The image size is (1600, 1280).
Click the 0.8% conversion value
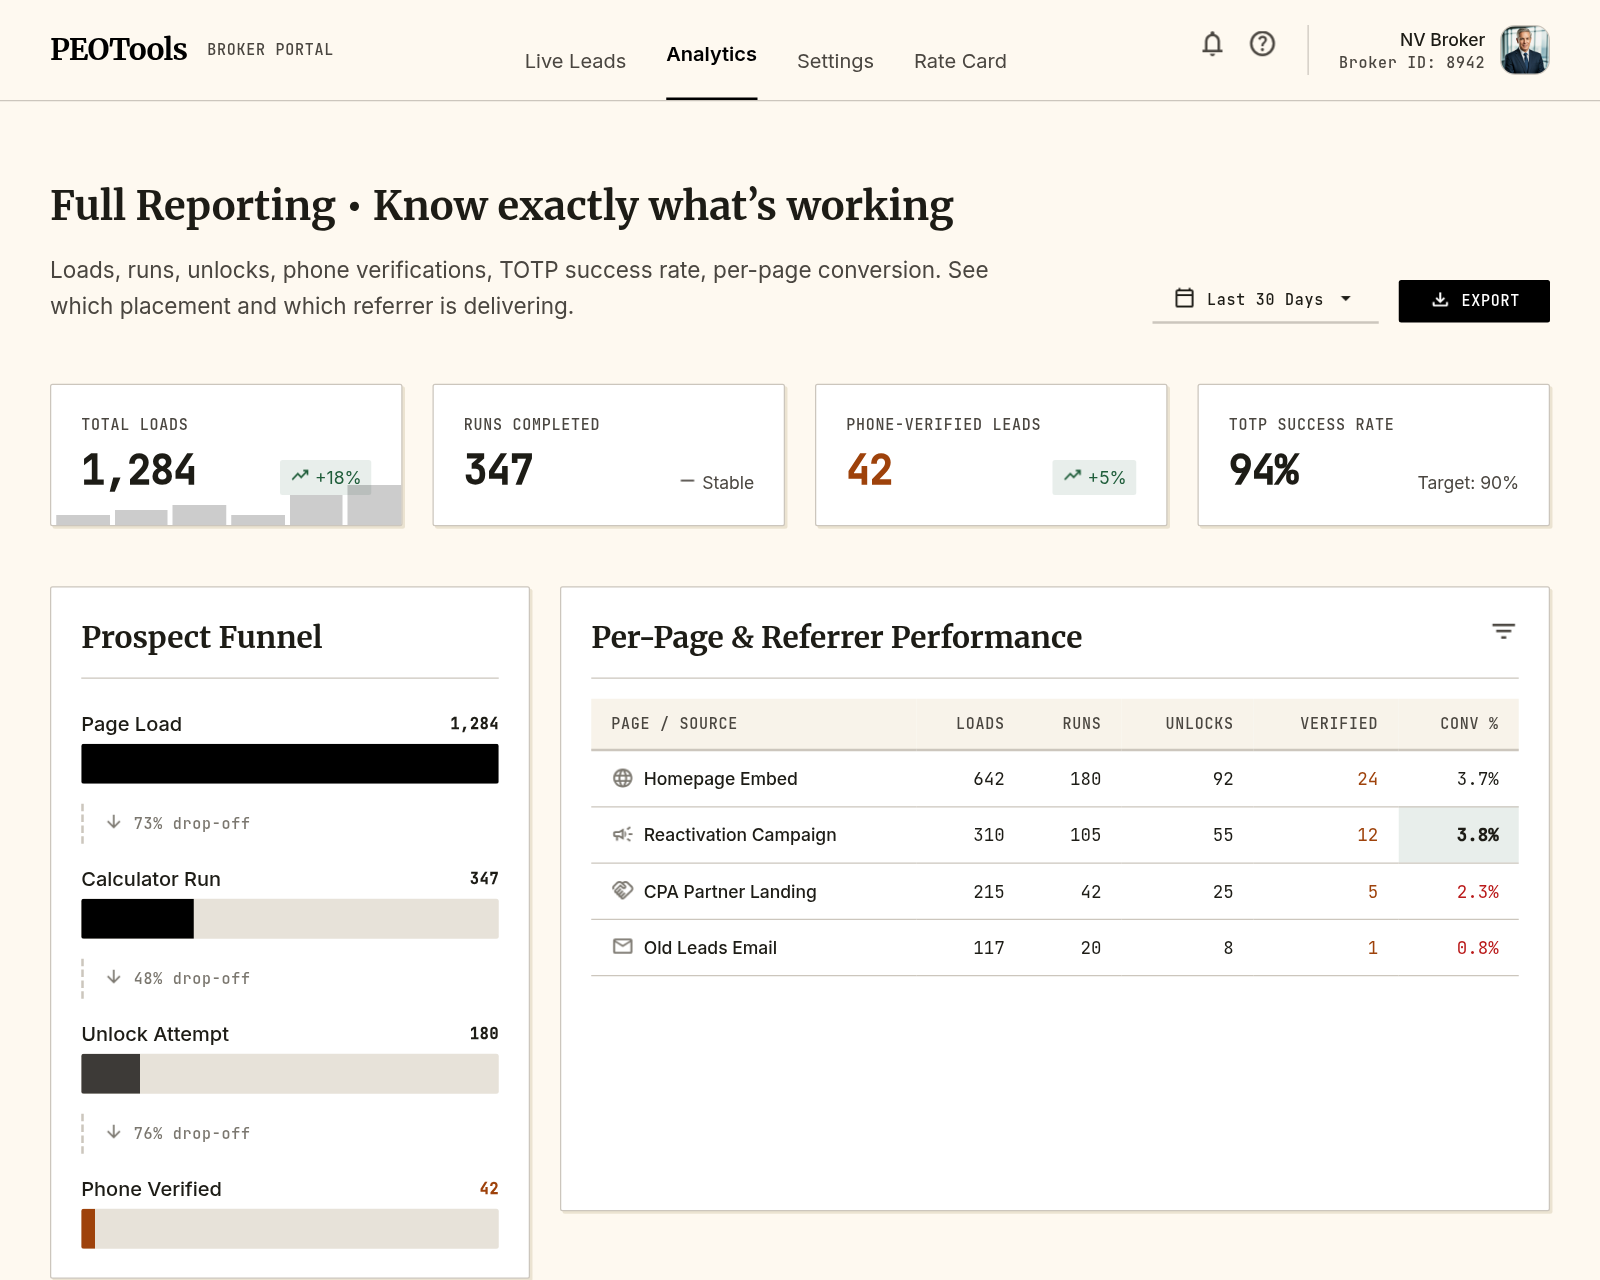point(1478,948)
